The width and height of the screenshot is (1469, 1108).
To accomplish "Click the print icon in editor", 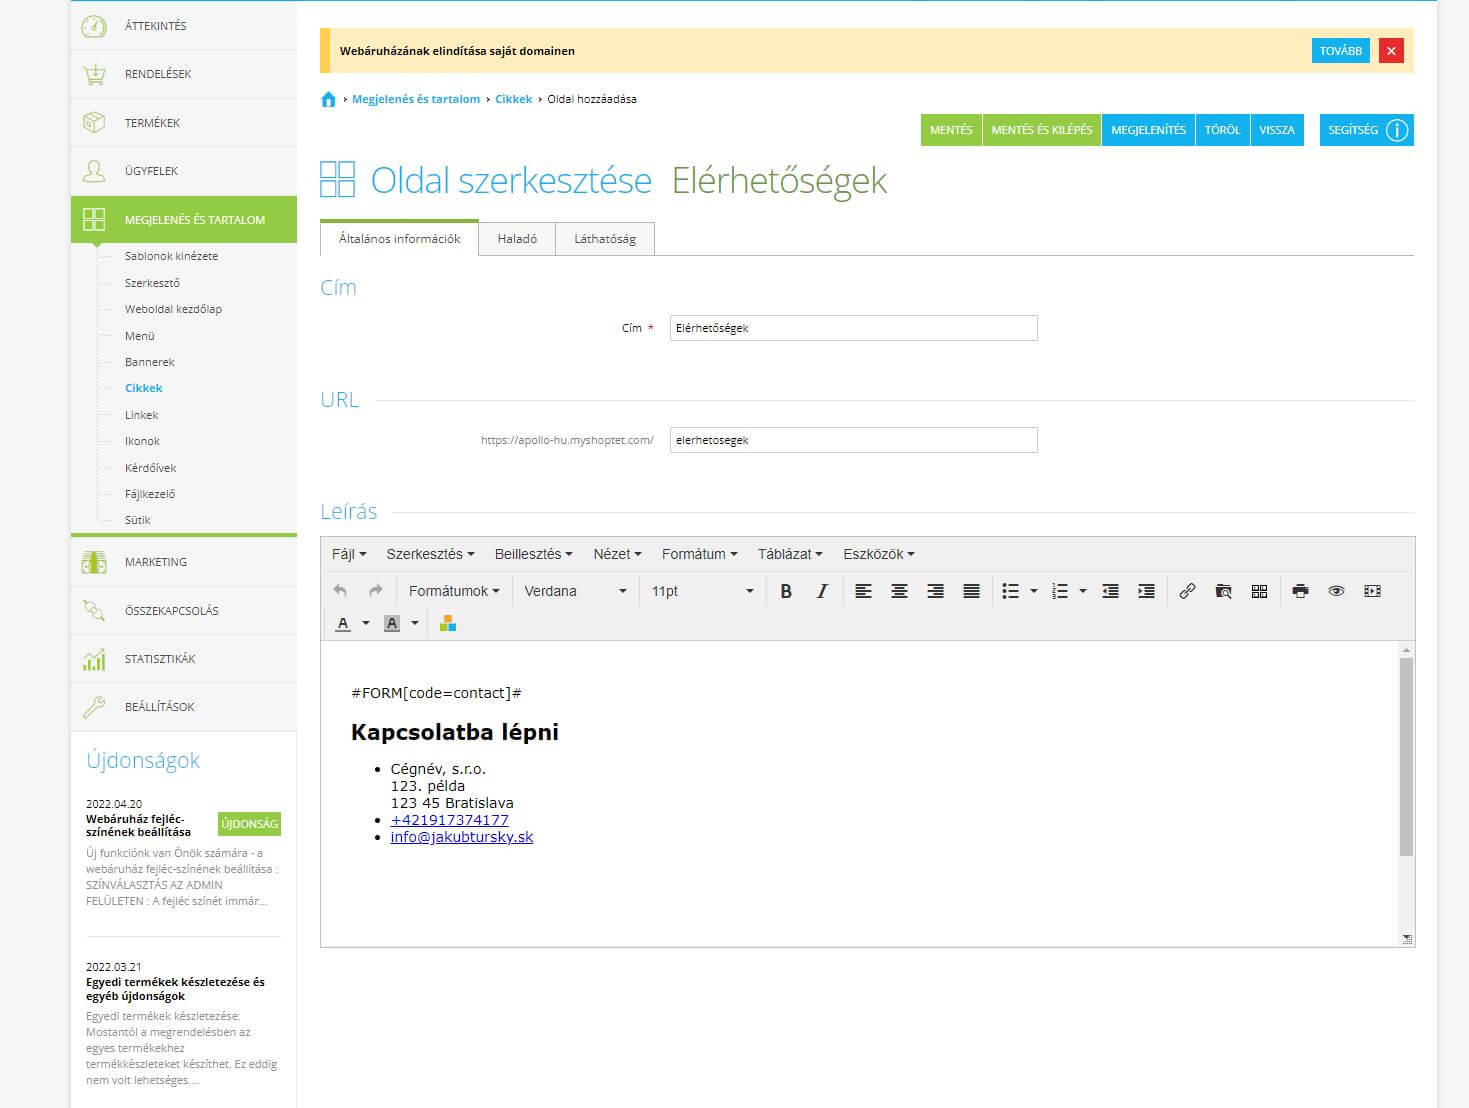I will tap(1300, 591).
